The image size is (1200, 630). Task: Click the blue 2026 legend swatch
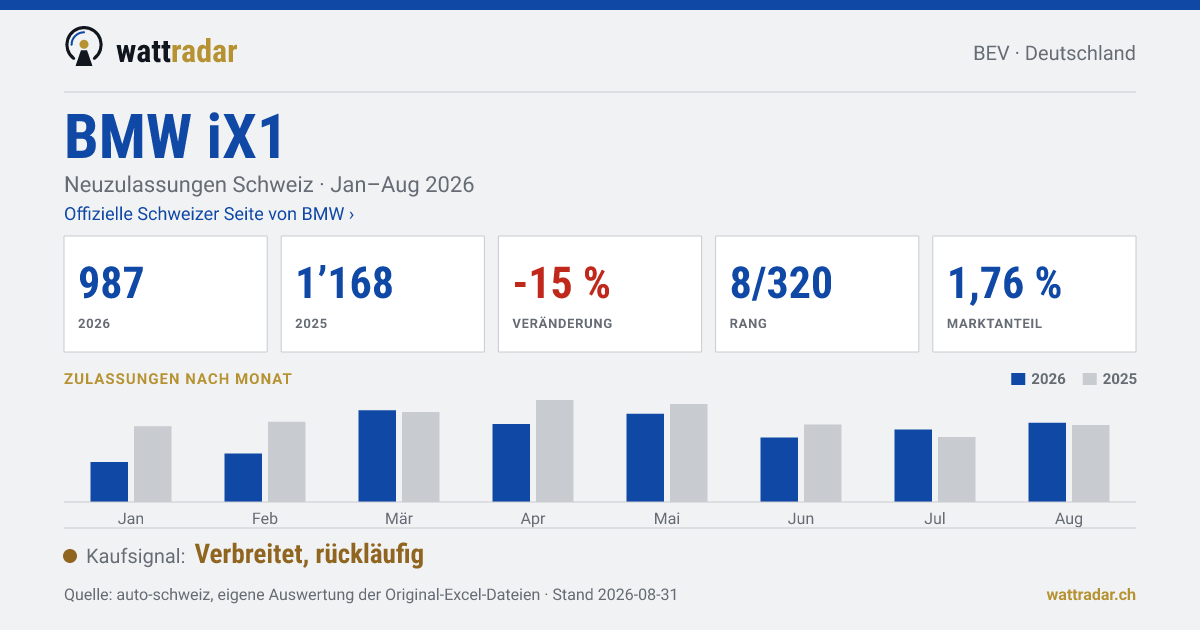[1019, 379]
